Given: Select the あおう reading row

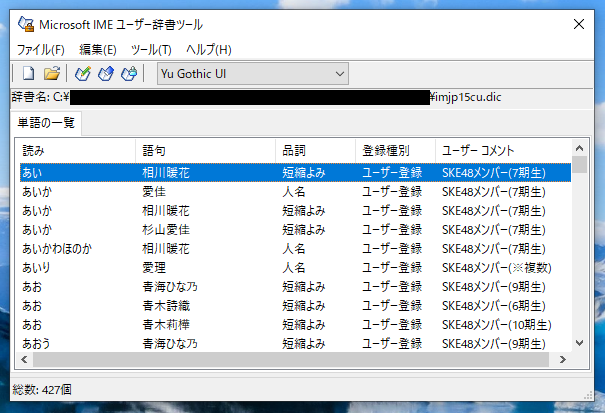Looking at the screenshot, I should tap(296, 344).
